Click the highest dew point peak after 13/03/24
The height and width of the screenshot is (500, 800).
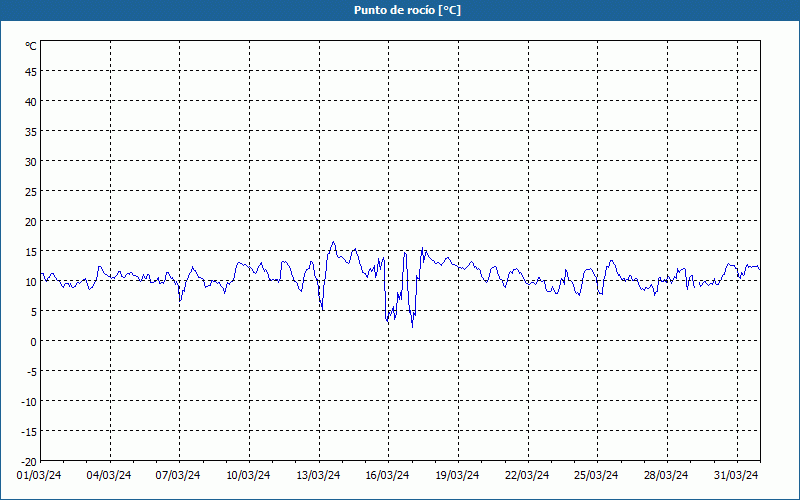tap(334, 242)
